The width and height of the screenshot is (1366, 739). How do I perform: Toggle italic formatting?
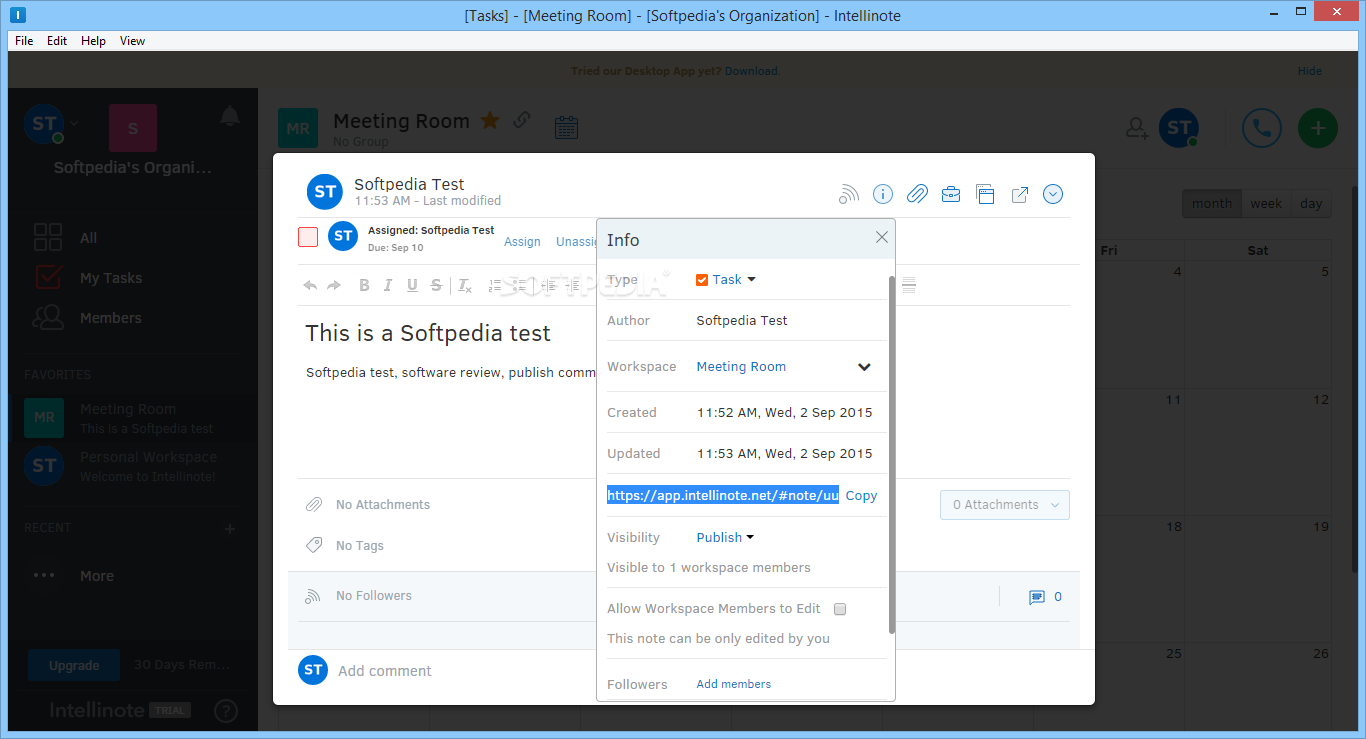click(x=388, y=286)
